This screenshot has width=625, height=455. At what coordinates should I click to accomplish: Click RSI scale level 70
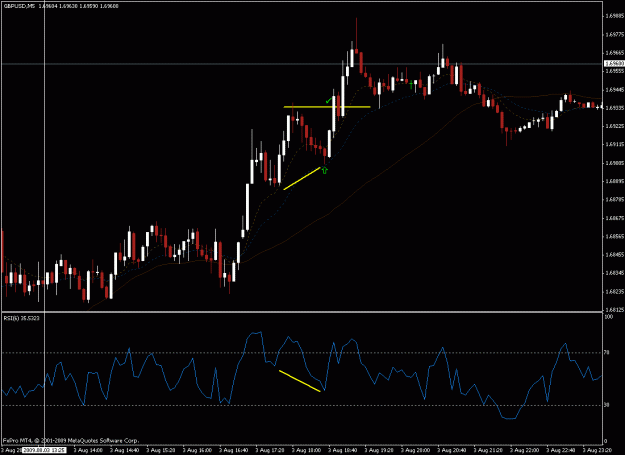607,353
